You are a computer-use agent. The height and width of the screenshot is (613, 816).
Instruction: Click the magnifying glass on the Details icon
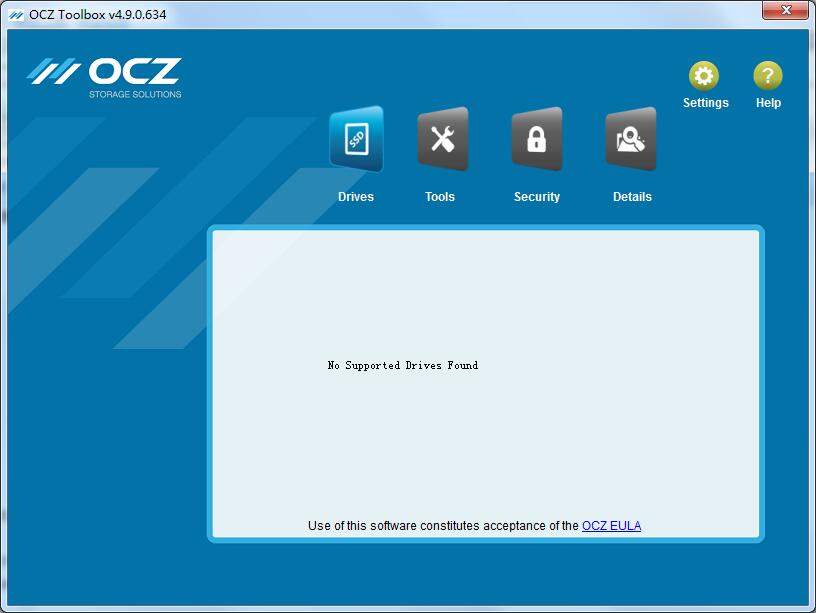click(x=631, y=139)
